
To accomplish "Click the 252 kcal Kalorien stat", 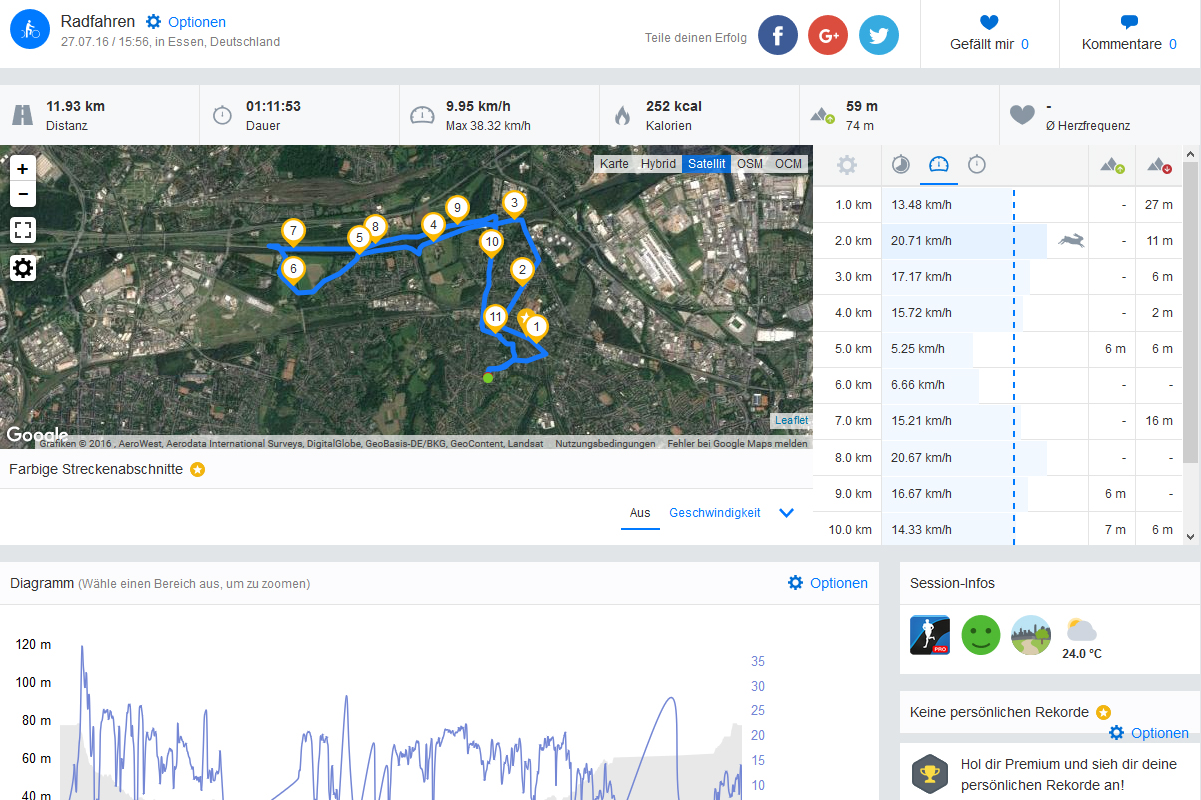I will tap(700, 115).
